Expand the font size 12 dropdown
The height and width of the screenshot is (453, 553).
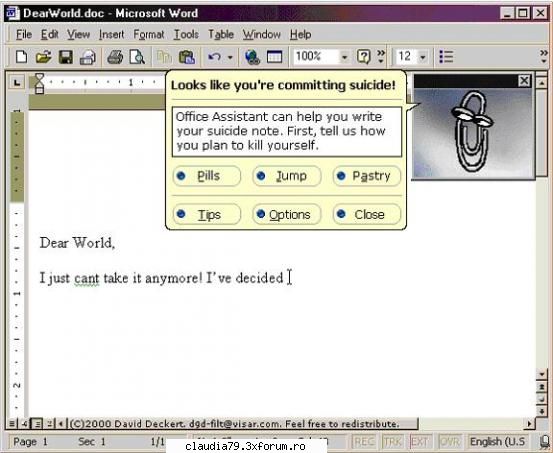[423, 57]
